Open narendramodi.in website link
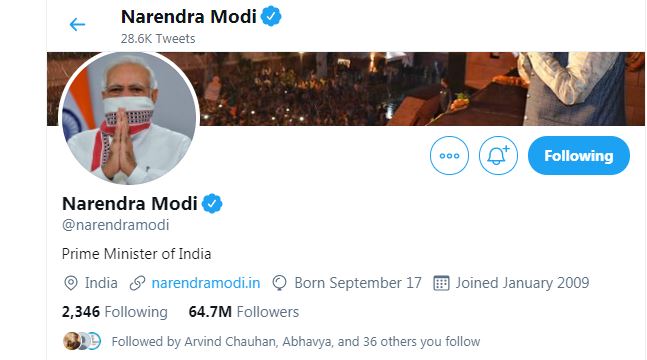The image size is (647, 360). [206, 283]
